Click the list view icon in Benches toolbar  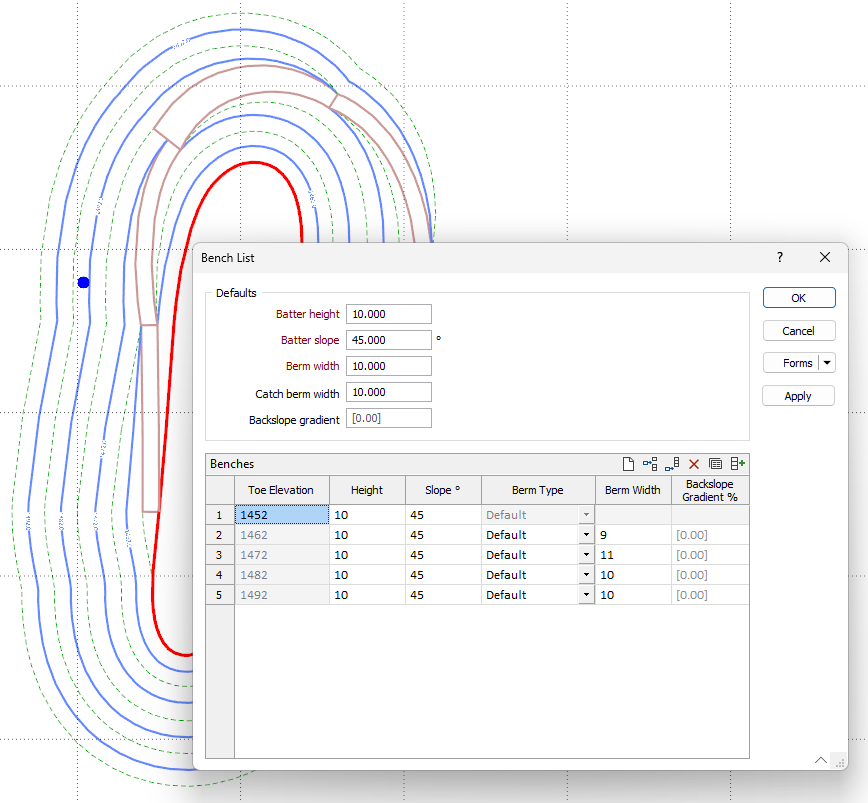[715, 464]
